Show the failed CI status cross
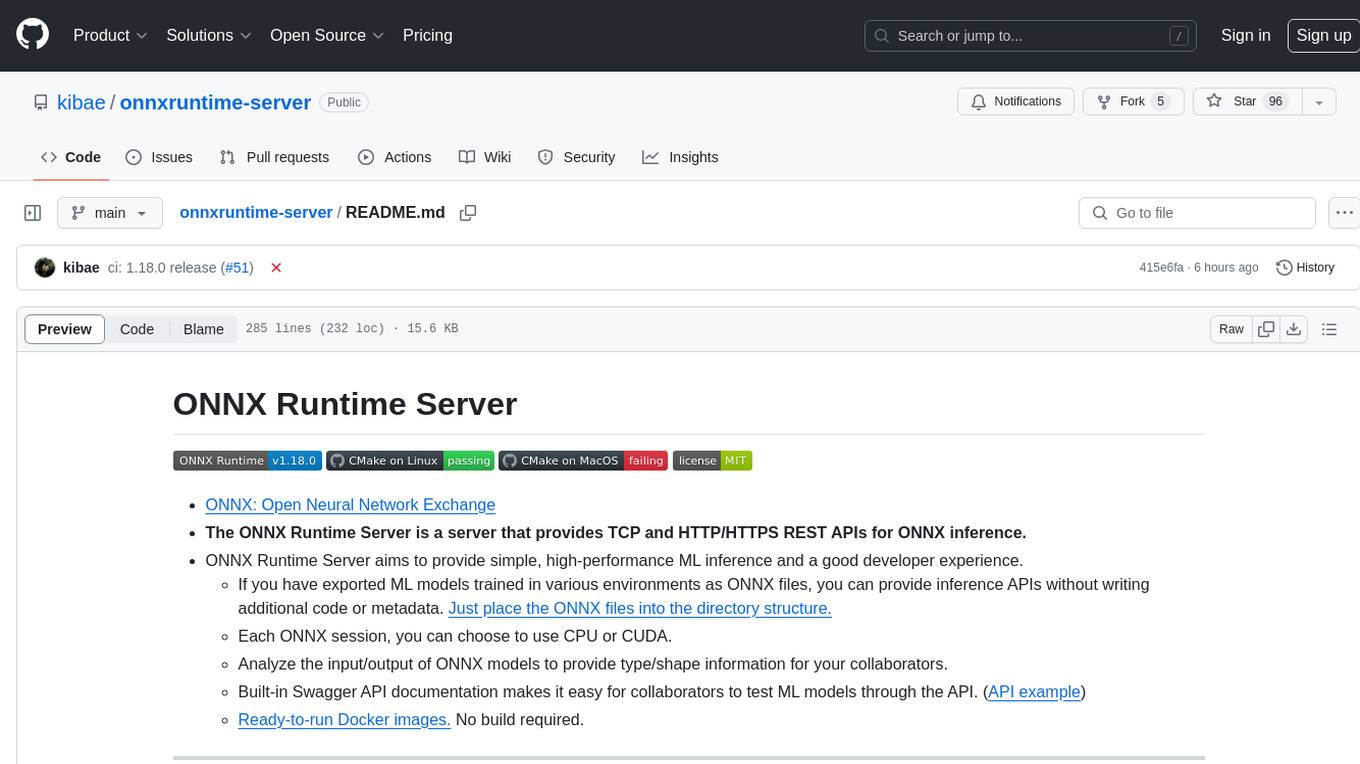 click(x=276, y=268)
